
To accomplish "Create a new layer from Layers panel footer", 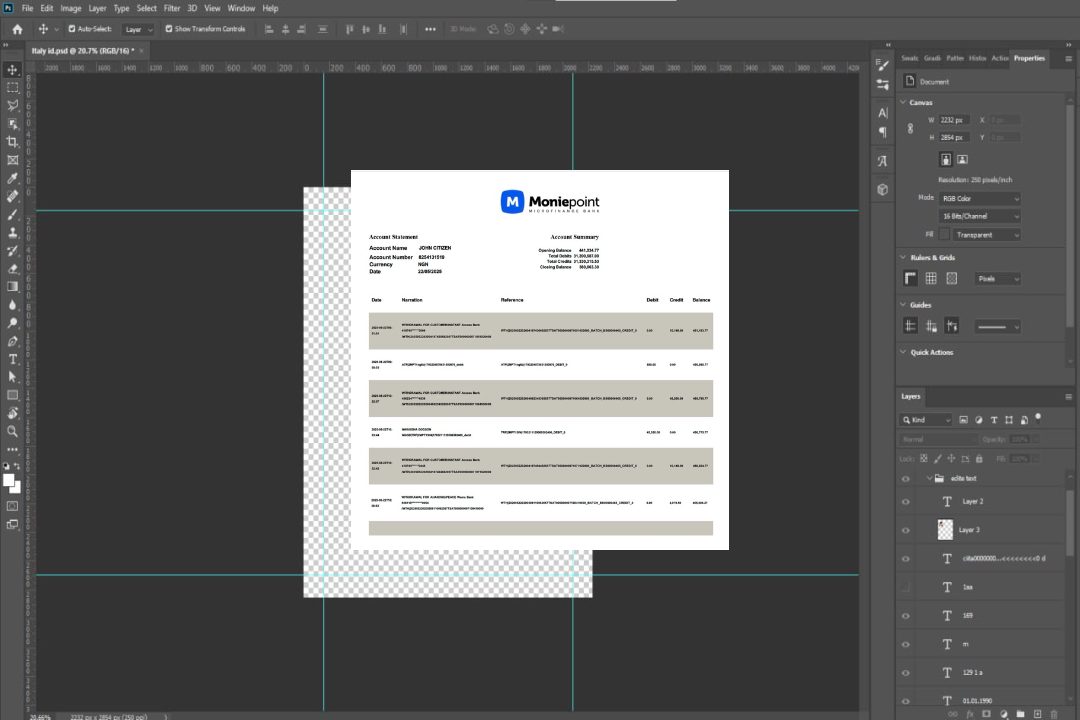I will pos(1036,713).
